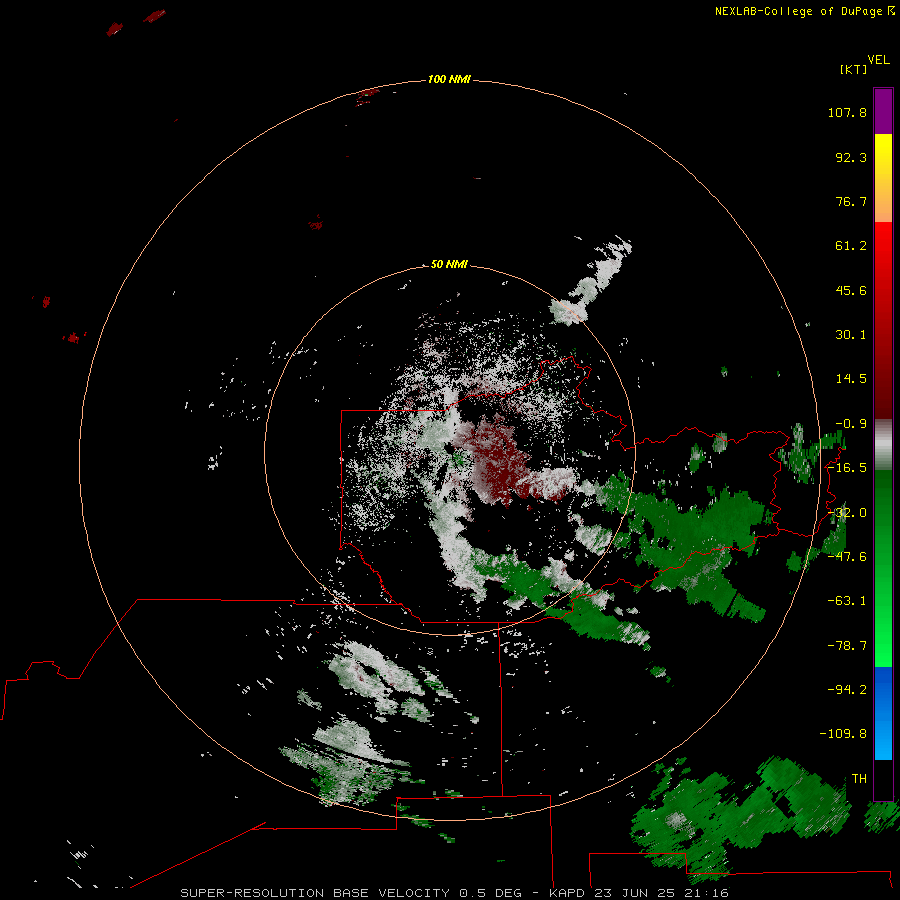Image resolution: width=900 pixels, height=900 pixels.
Task: Click the VEL legend title
Action: pyautogui.click(x=878, y=60)
